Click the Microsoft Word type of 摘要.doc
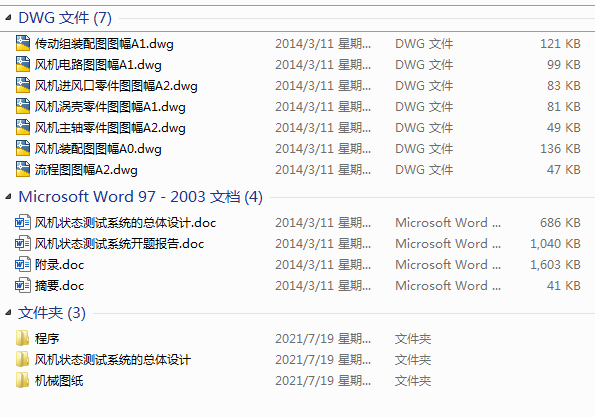595x417 pixels. [448, 286]
